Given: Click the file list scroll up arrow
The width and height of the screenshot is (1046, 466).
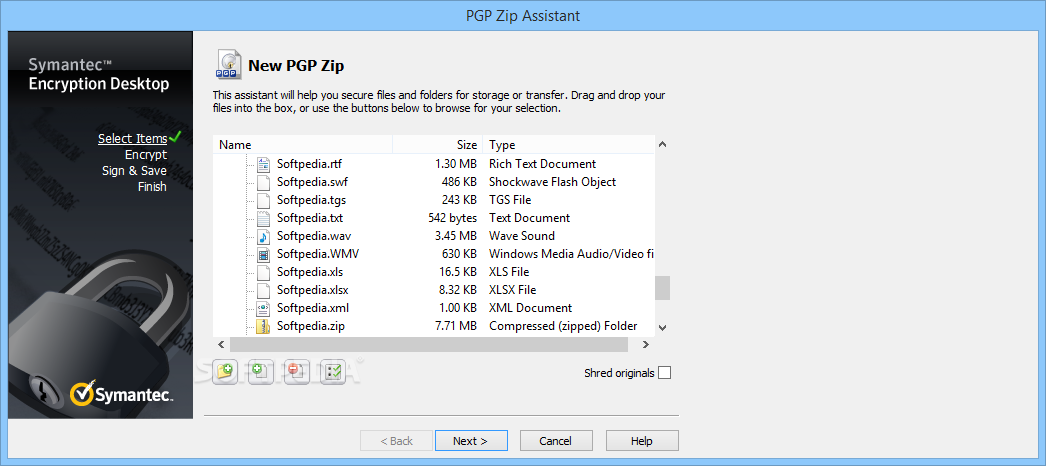Looking at the screenshot, I should 662,145.
